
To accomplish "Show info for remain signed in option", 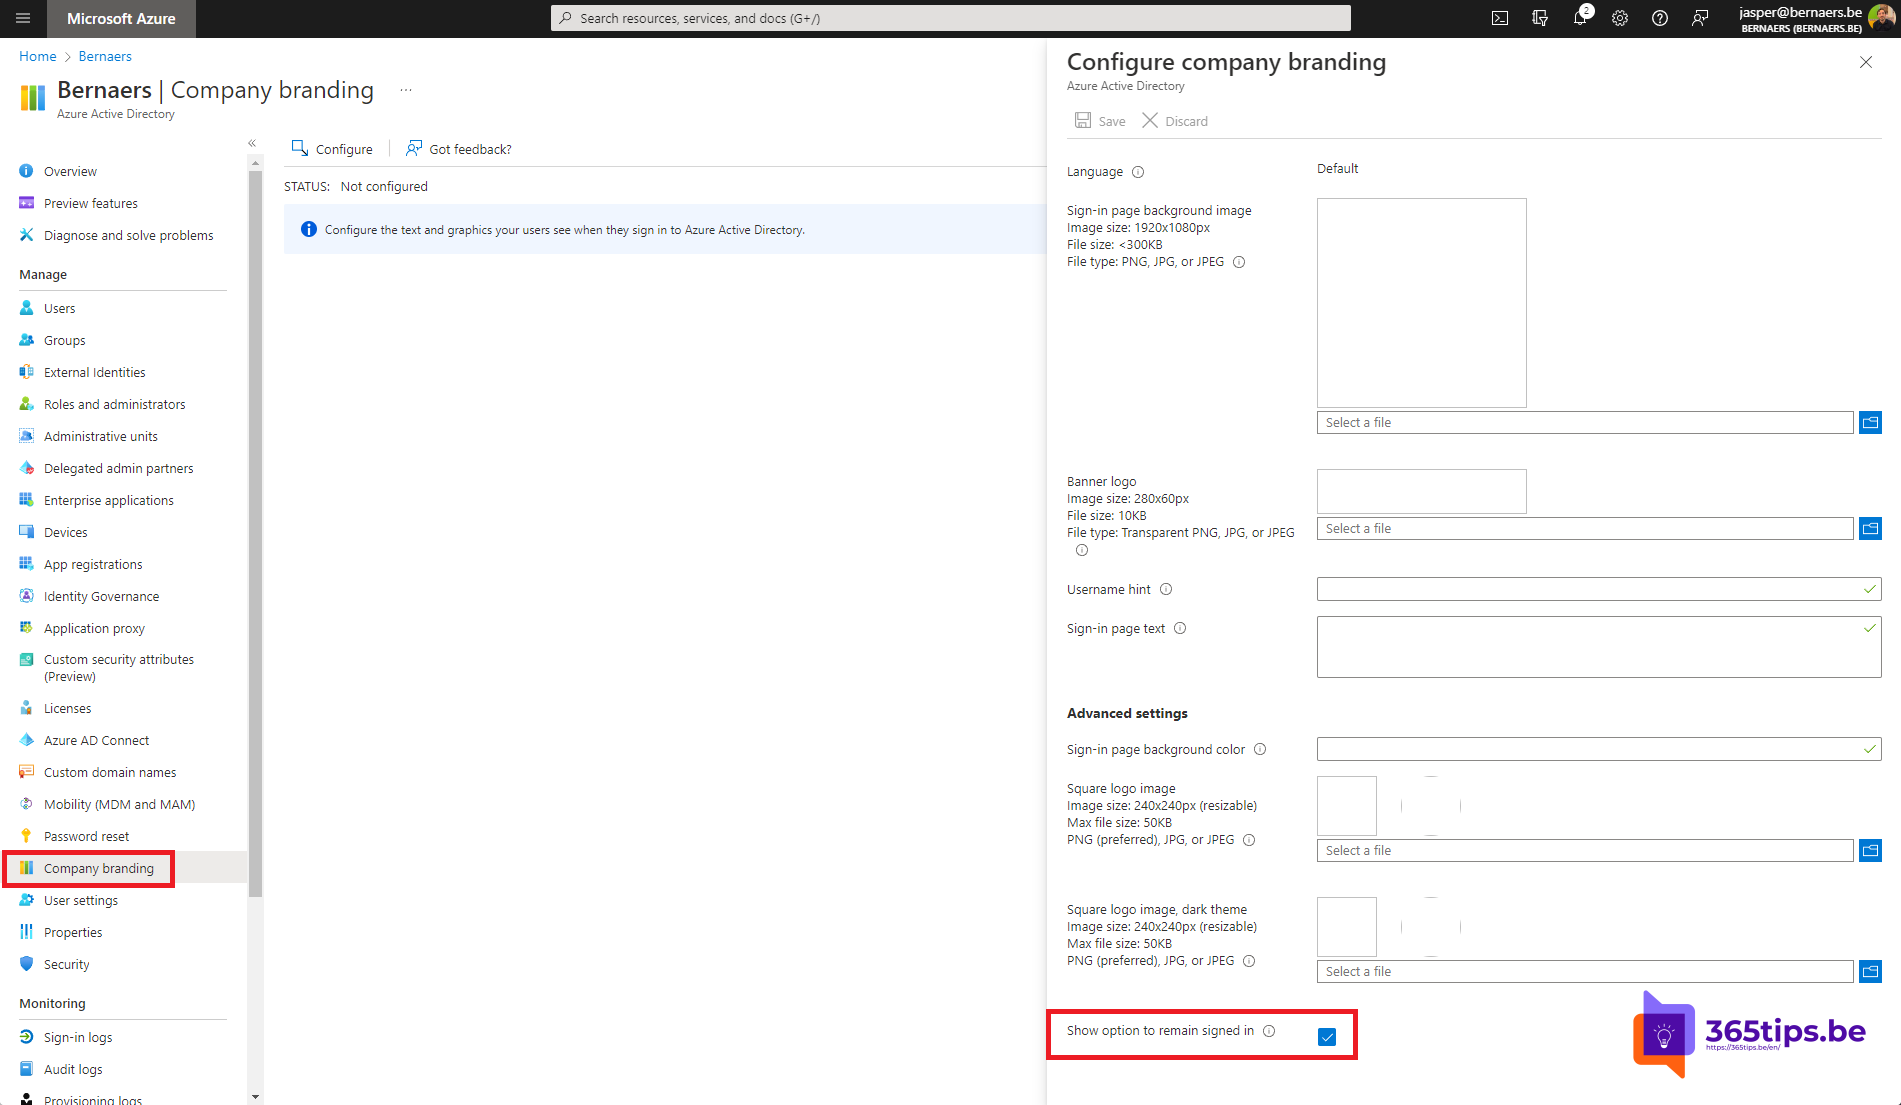I will 1269,1031.
